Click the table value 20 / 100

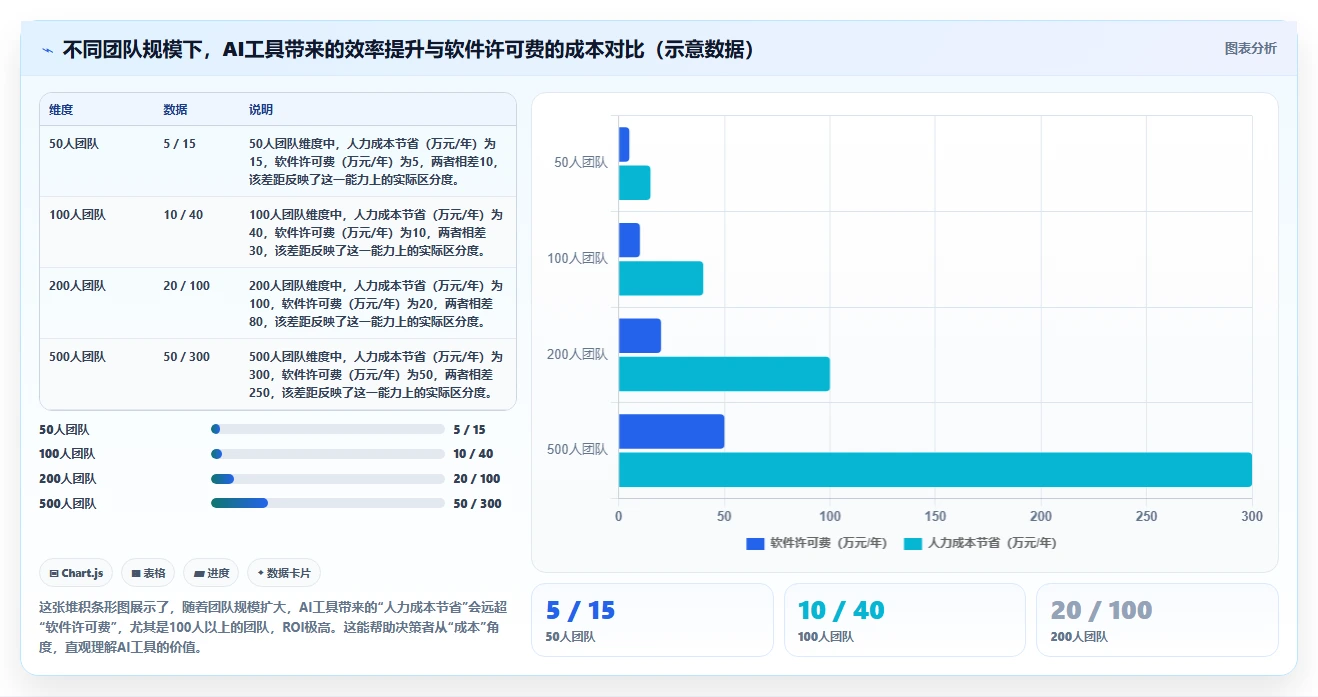[186, 286]
